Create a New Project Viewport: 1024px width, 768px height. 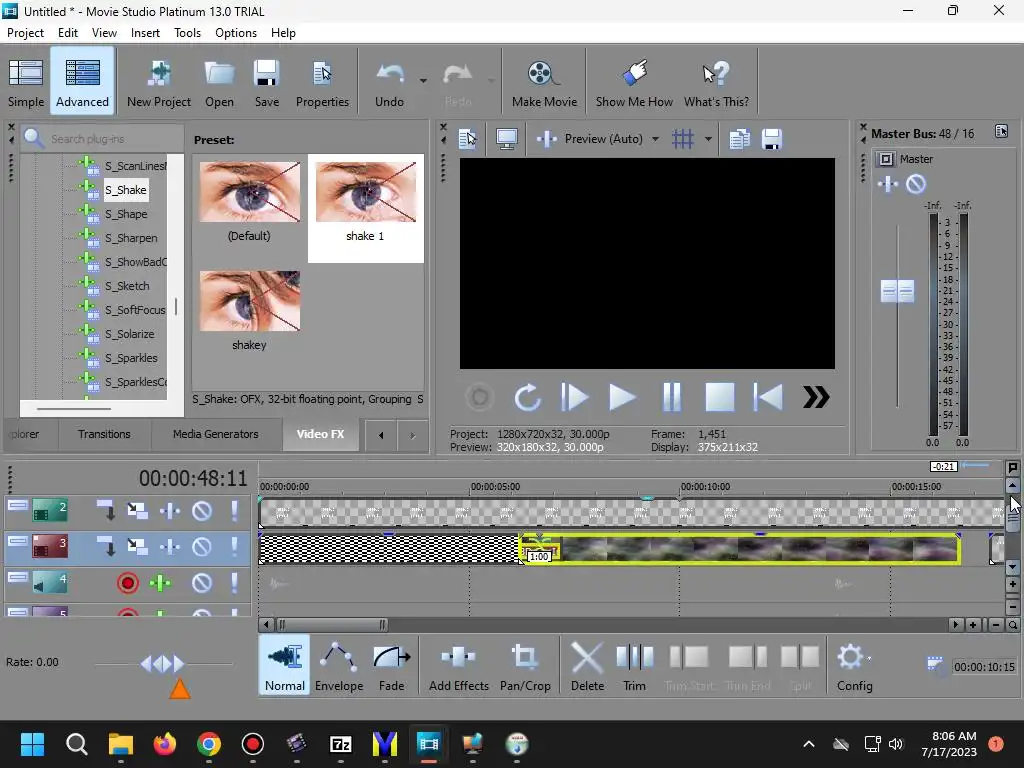(159, 82)
